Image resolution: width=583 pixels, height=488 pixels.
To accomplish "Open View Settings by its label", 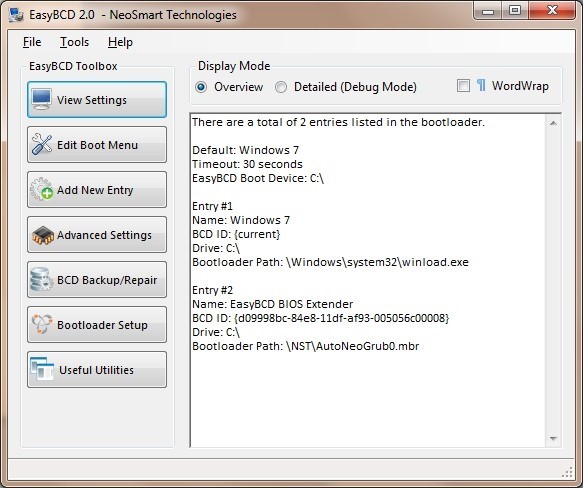I will tap(92, 100).
